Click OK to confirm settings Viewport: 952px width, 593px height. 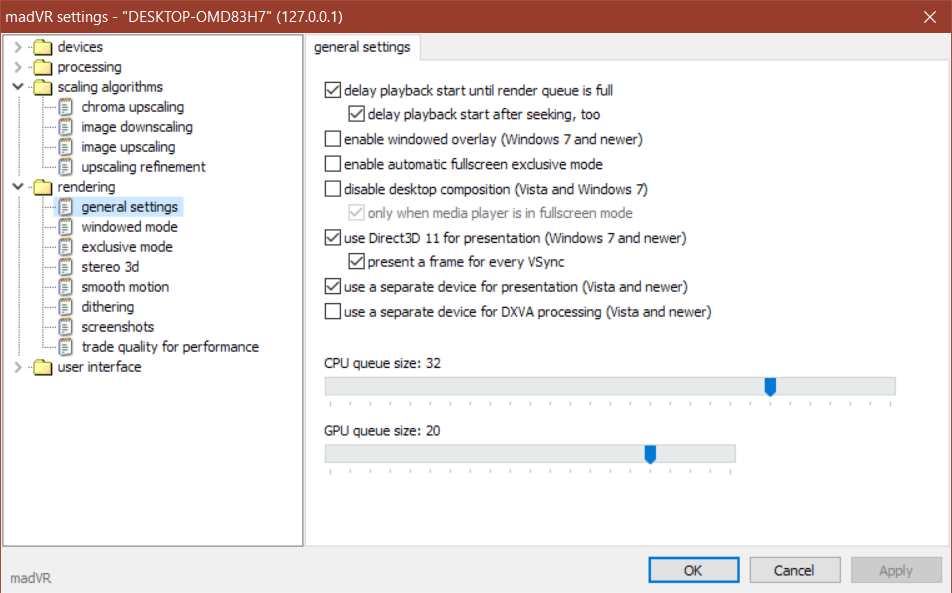tap(693, 571)
